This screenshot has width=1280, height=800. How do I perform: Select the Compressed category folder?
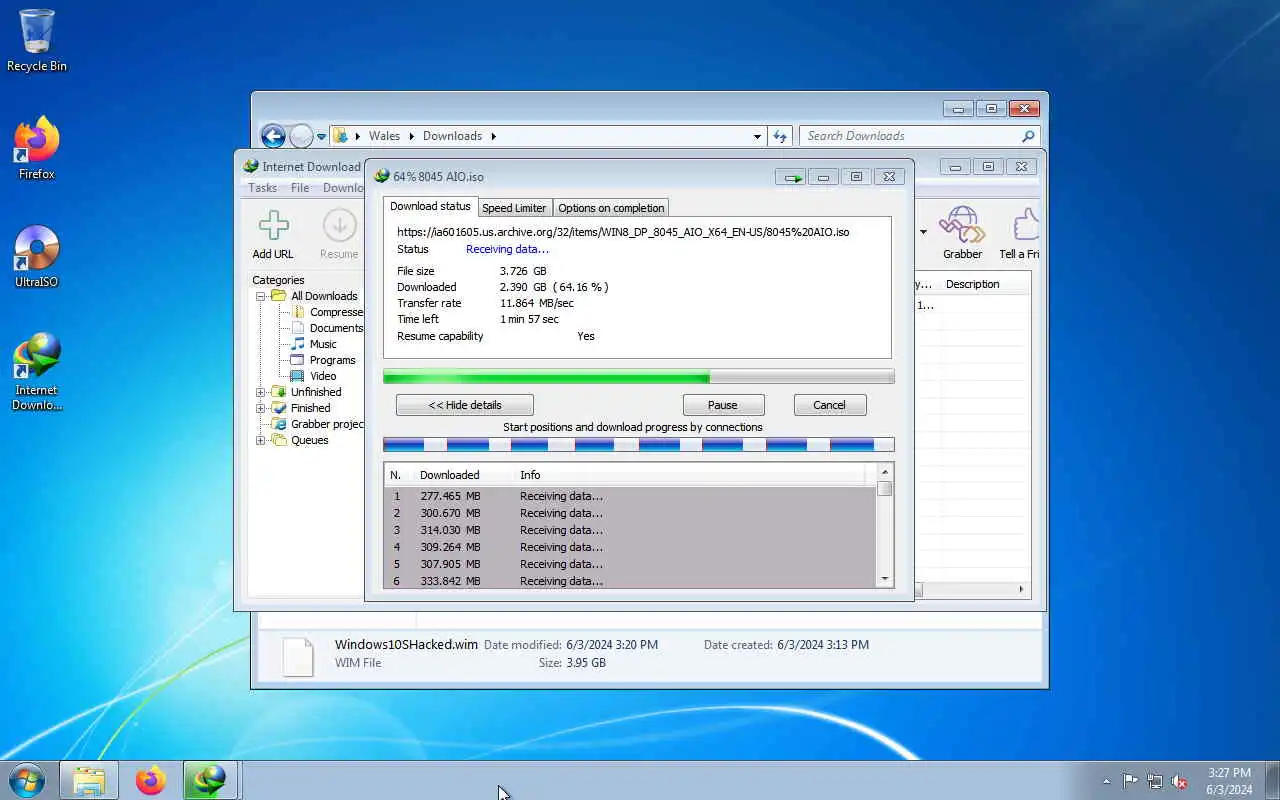328,312
